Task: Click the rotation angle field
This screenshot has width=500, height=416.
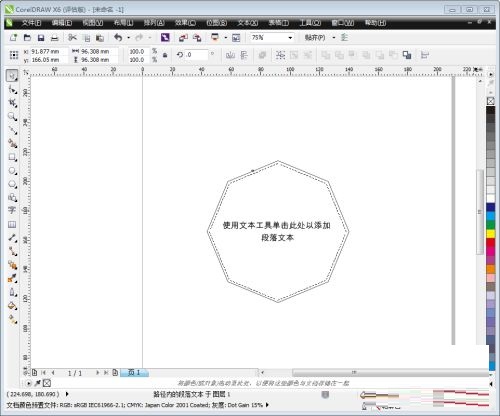Action: (196, 55)
